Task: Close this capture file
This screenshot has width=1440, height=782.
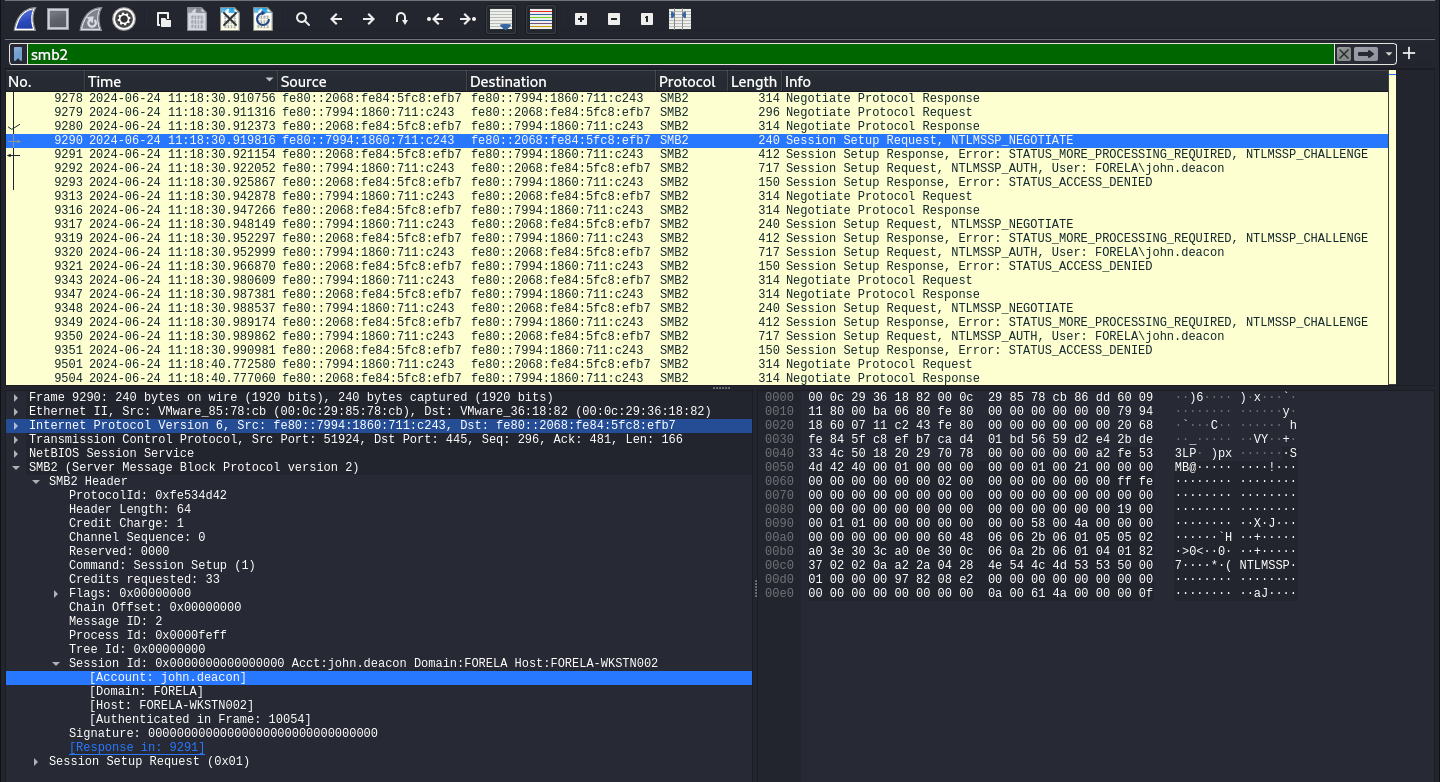Action: pyautogui.click(x=230, y=18)
